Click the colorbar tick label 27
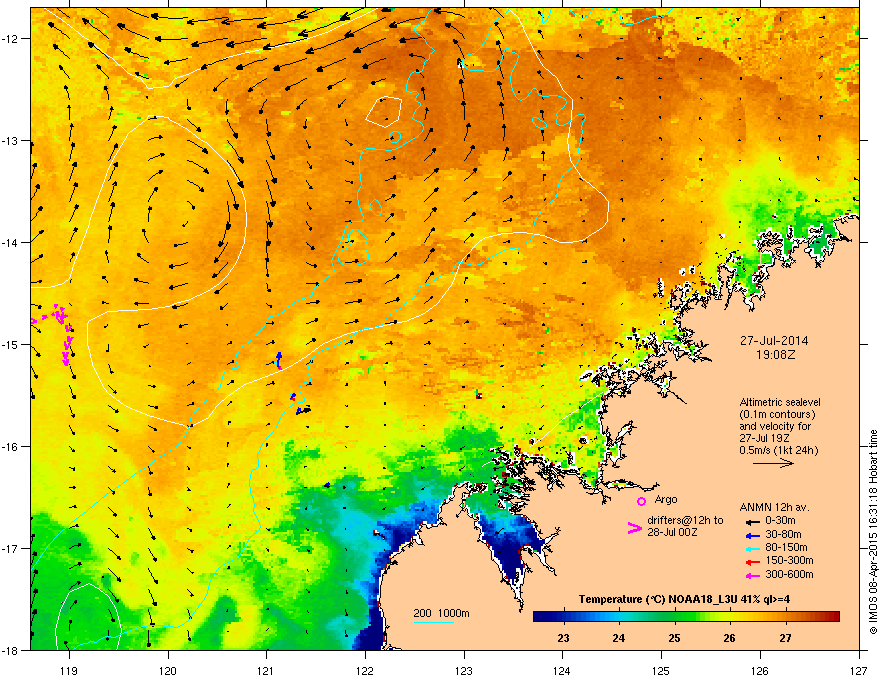The height and width of the screenshot is (680, 880). [x=785, y=638]
